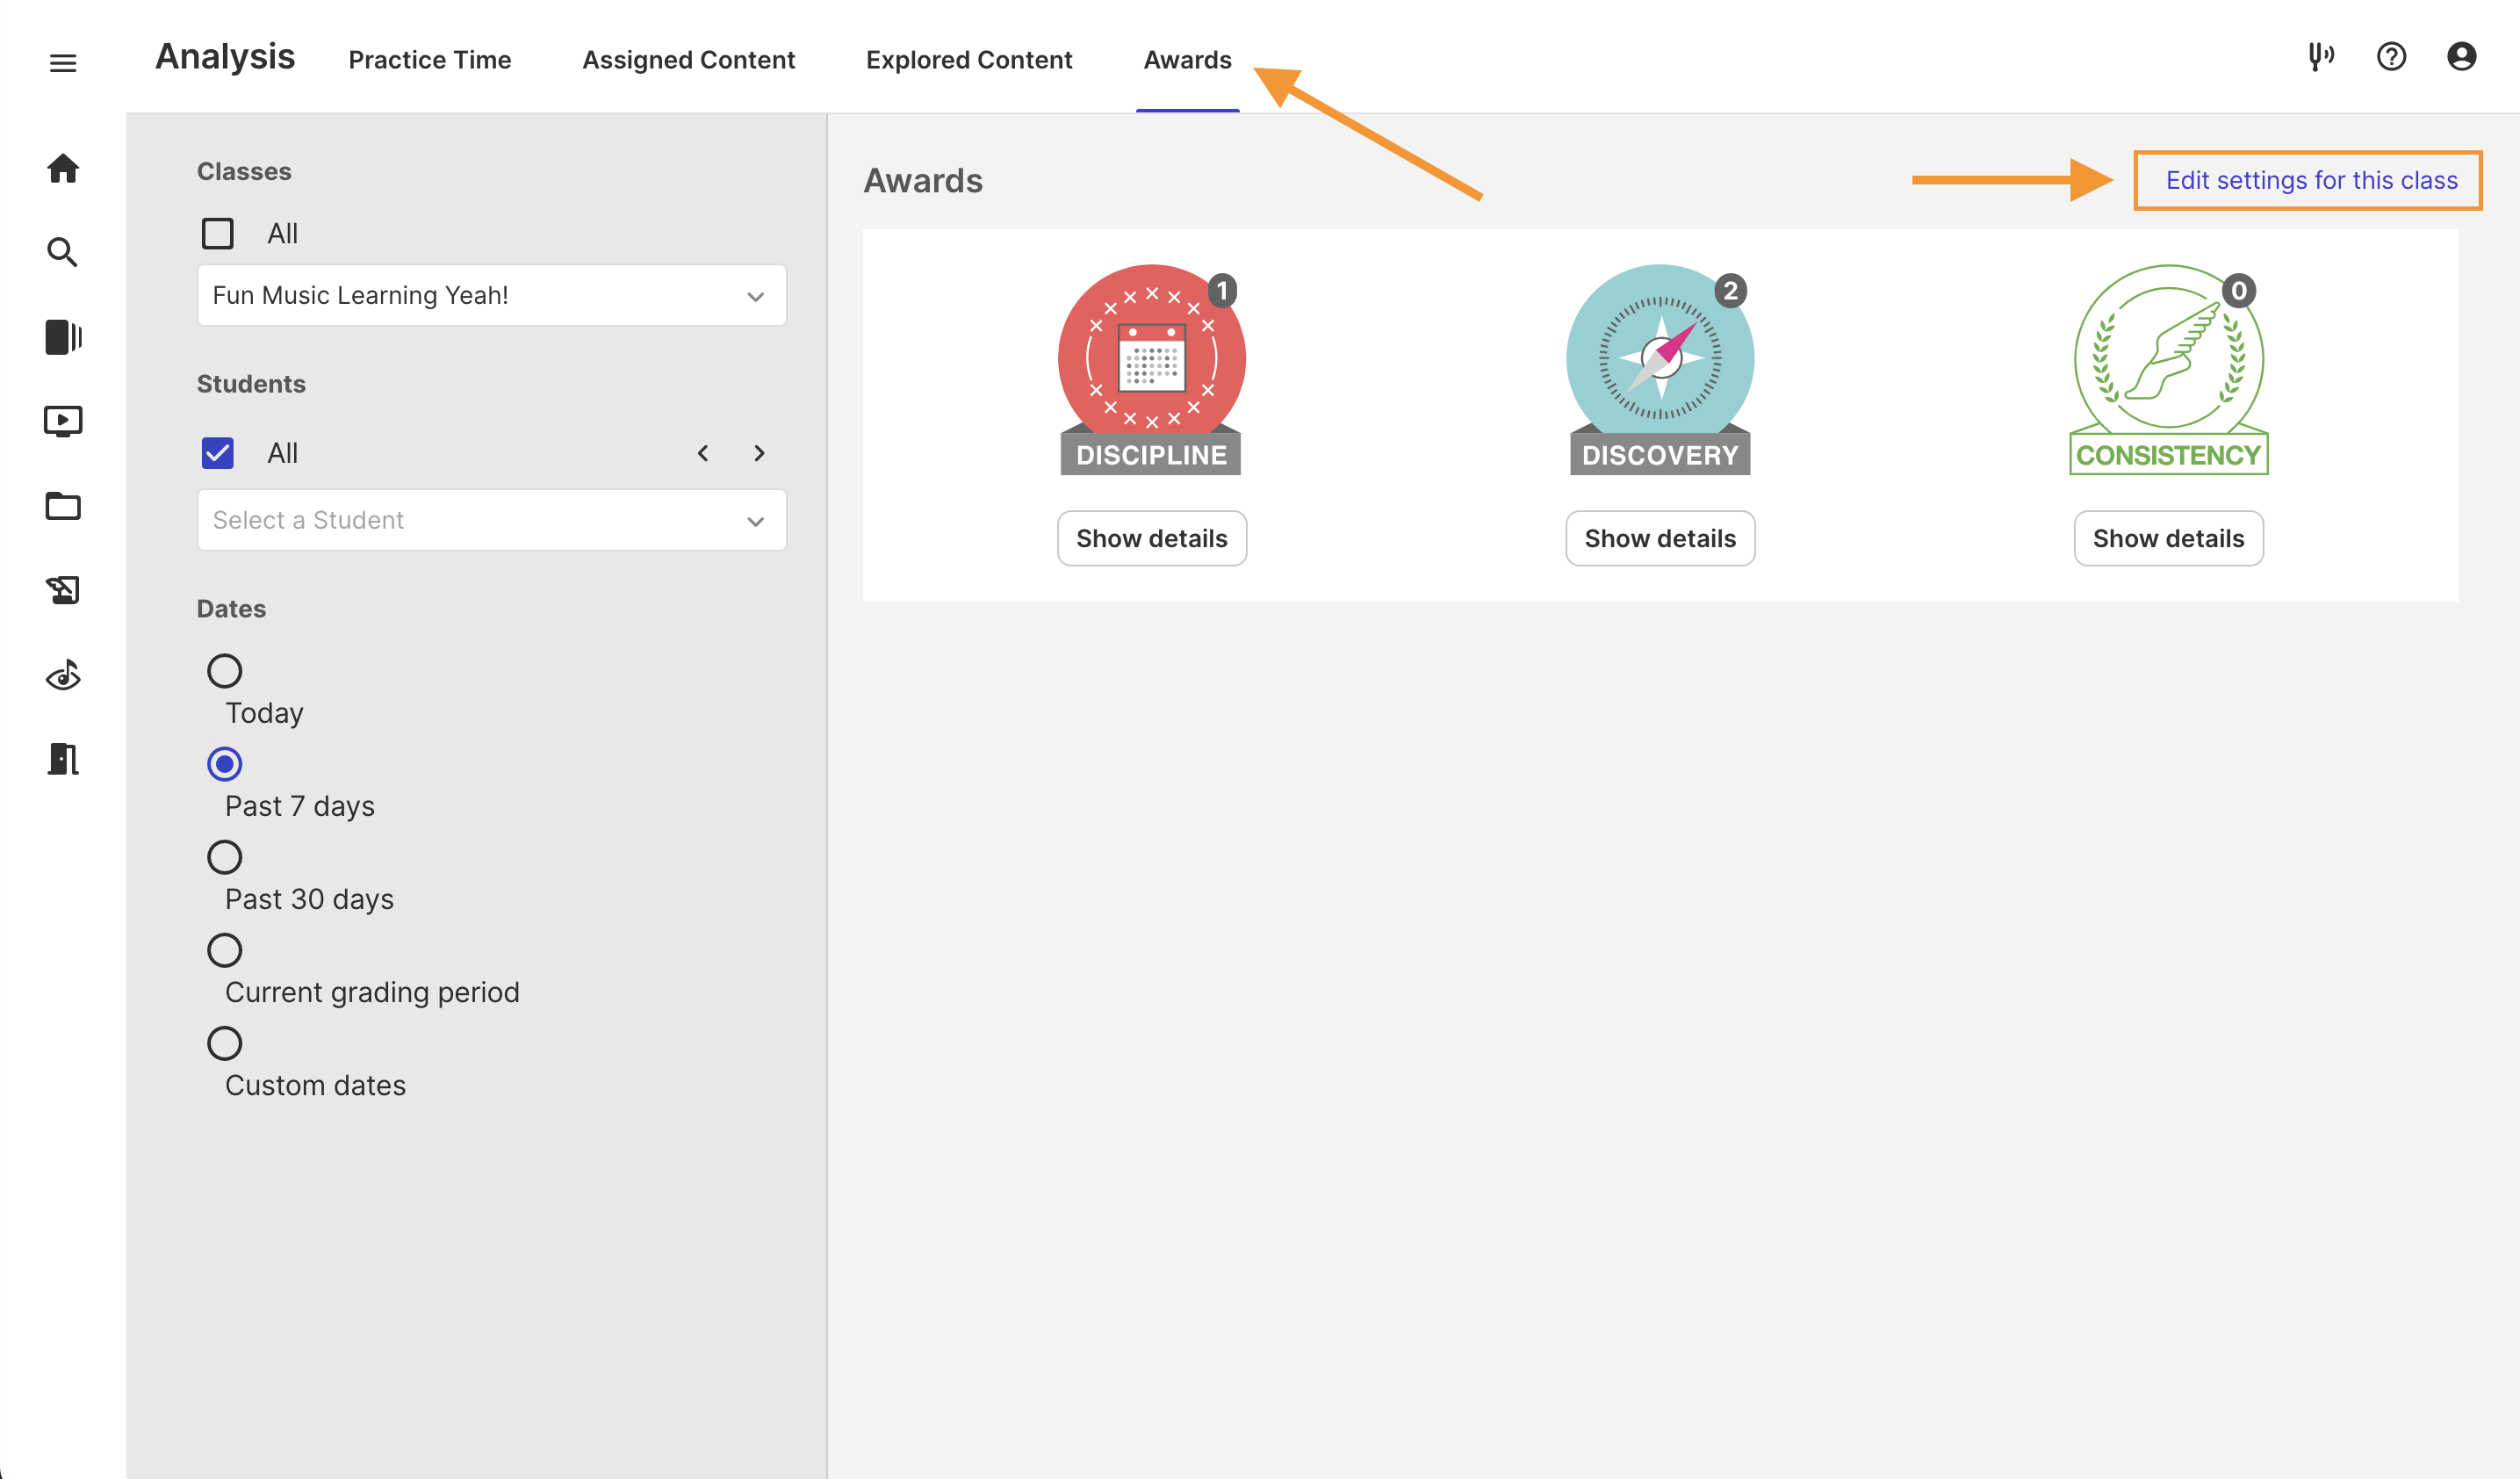Open the video player icon in sidebar
2520x1479 pixels.
(x=63, y=421)
